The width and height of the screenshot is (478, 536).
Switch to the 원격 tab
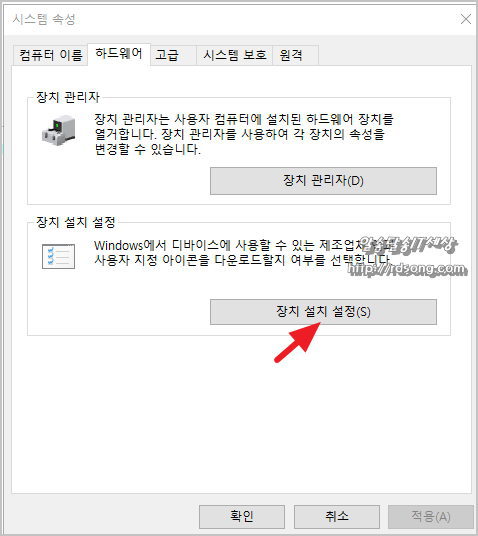tap(291, 55)
